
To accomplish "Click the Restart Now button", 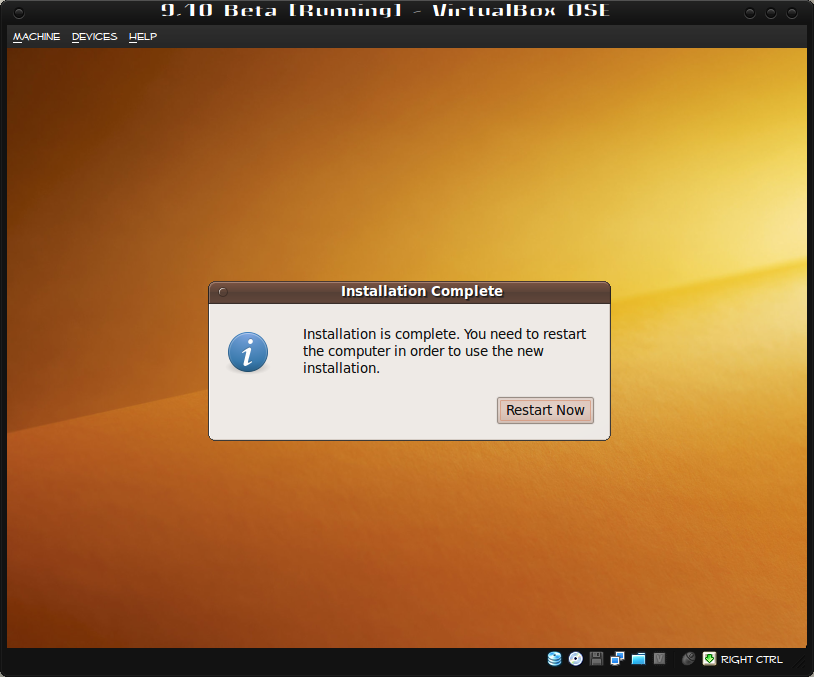I will (545, 410).
